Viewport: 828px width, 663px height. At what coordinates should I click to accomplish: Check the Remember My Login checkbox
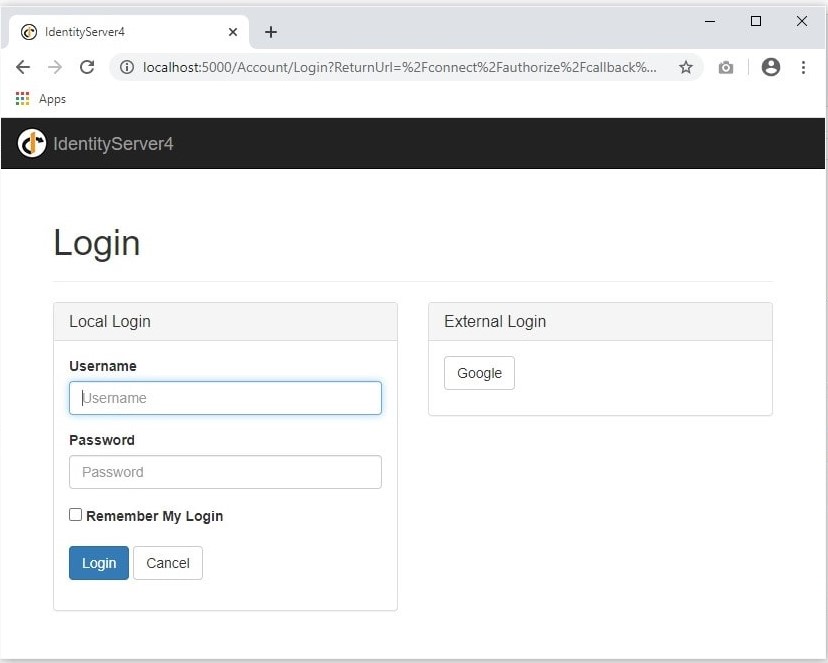click(x=75, y=514)
